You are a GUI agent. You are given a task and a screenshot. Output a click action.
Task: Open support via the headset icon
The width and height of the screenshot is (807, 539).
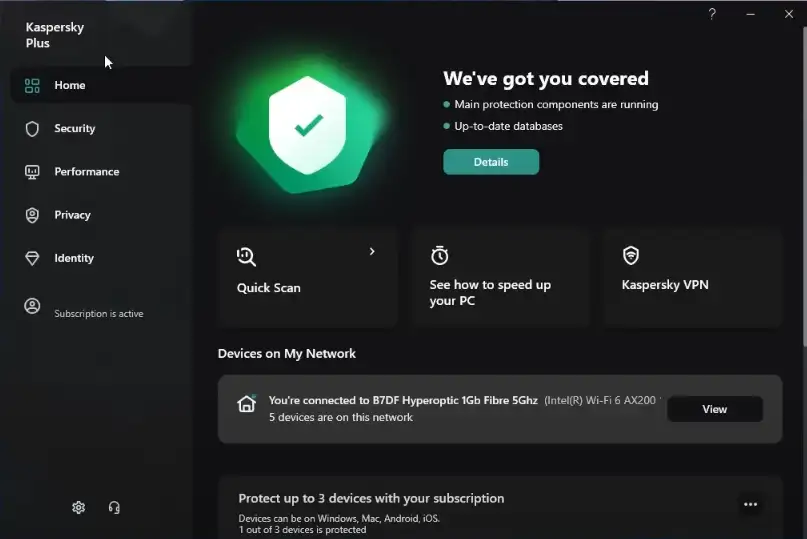(114, 508)
